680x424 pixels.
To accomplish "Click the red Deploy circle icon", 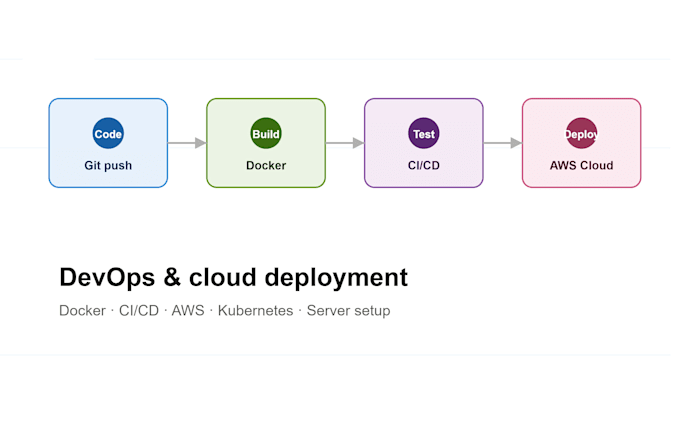I will [x=582, y=133].
